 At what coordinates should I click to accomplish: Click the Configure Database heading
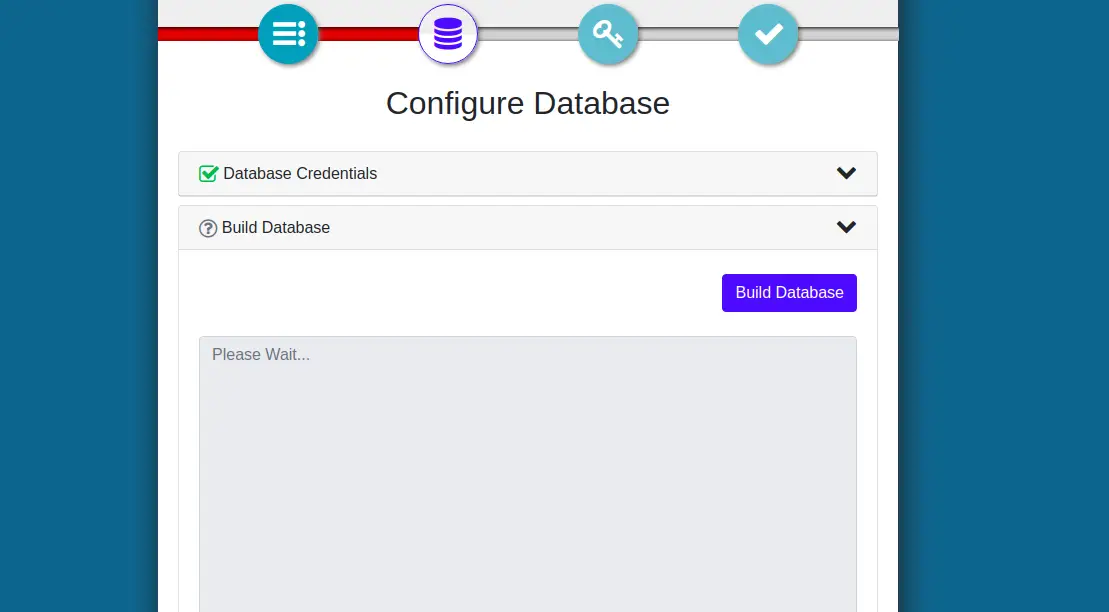528,103
